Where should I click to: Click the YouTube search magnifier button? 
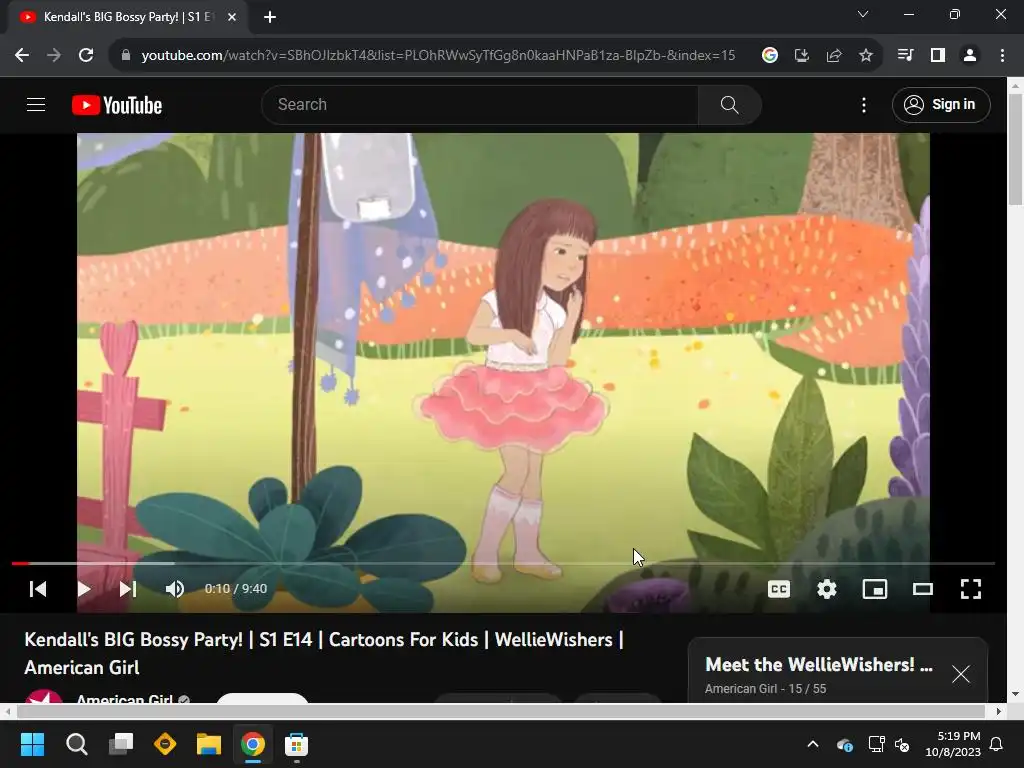coord(729,104)
